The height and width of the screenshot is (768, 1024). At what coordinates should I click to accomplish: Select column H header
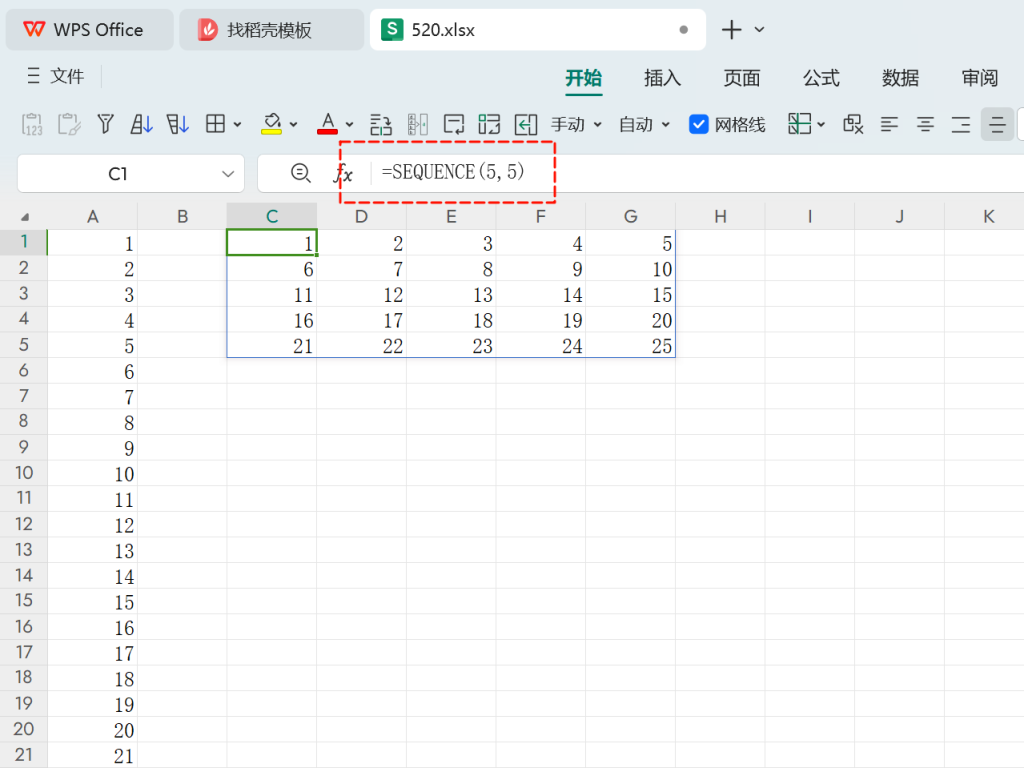click(720, 216)
